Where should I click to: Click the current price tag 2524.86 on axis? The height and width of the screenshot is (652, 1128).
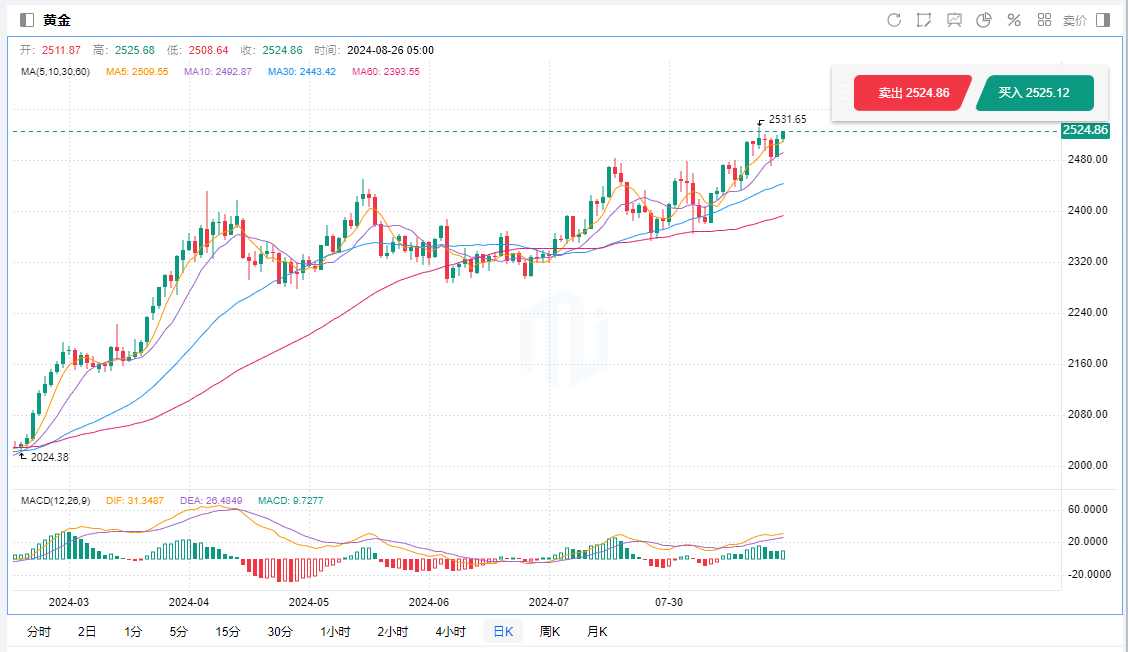[x=1085, y=130]
